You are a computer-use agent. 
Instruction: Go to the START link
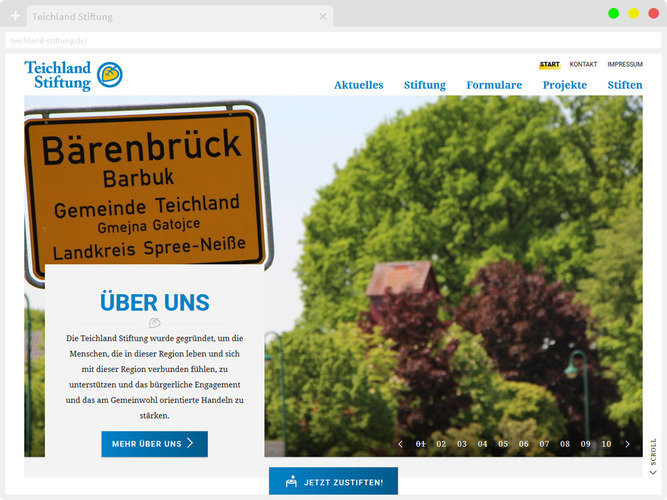[549, 64]
